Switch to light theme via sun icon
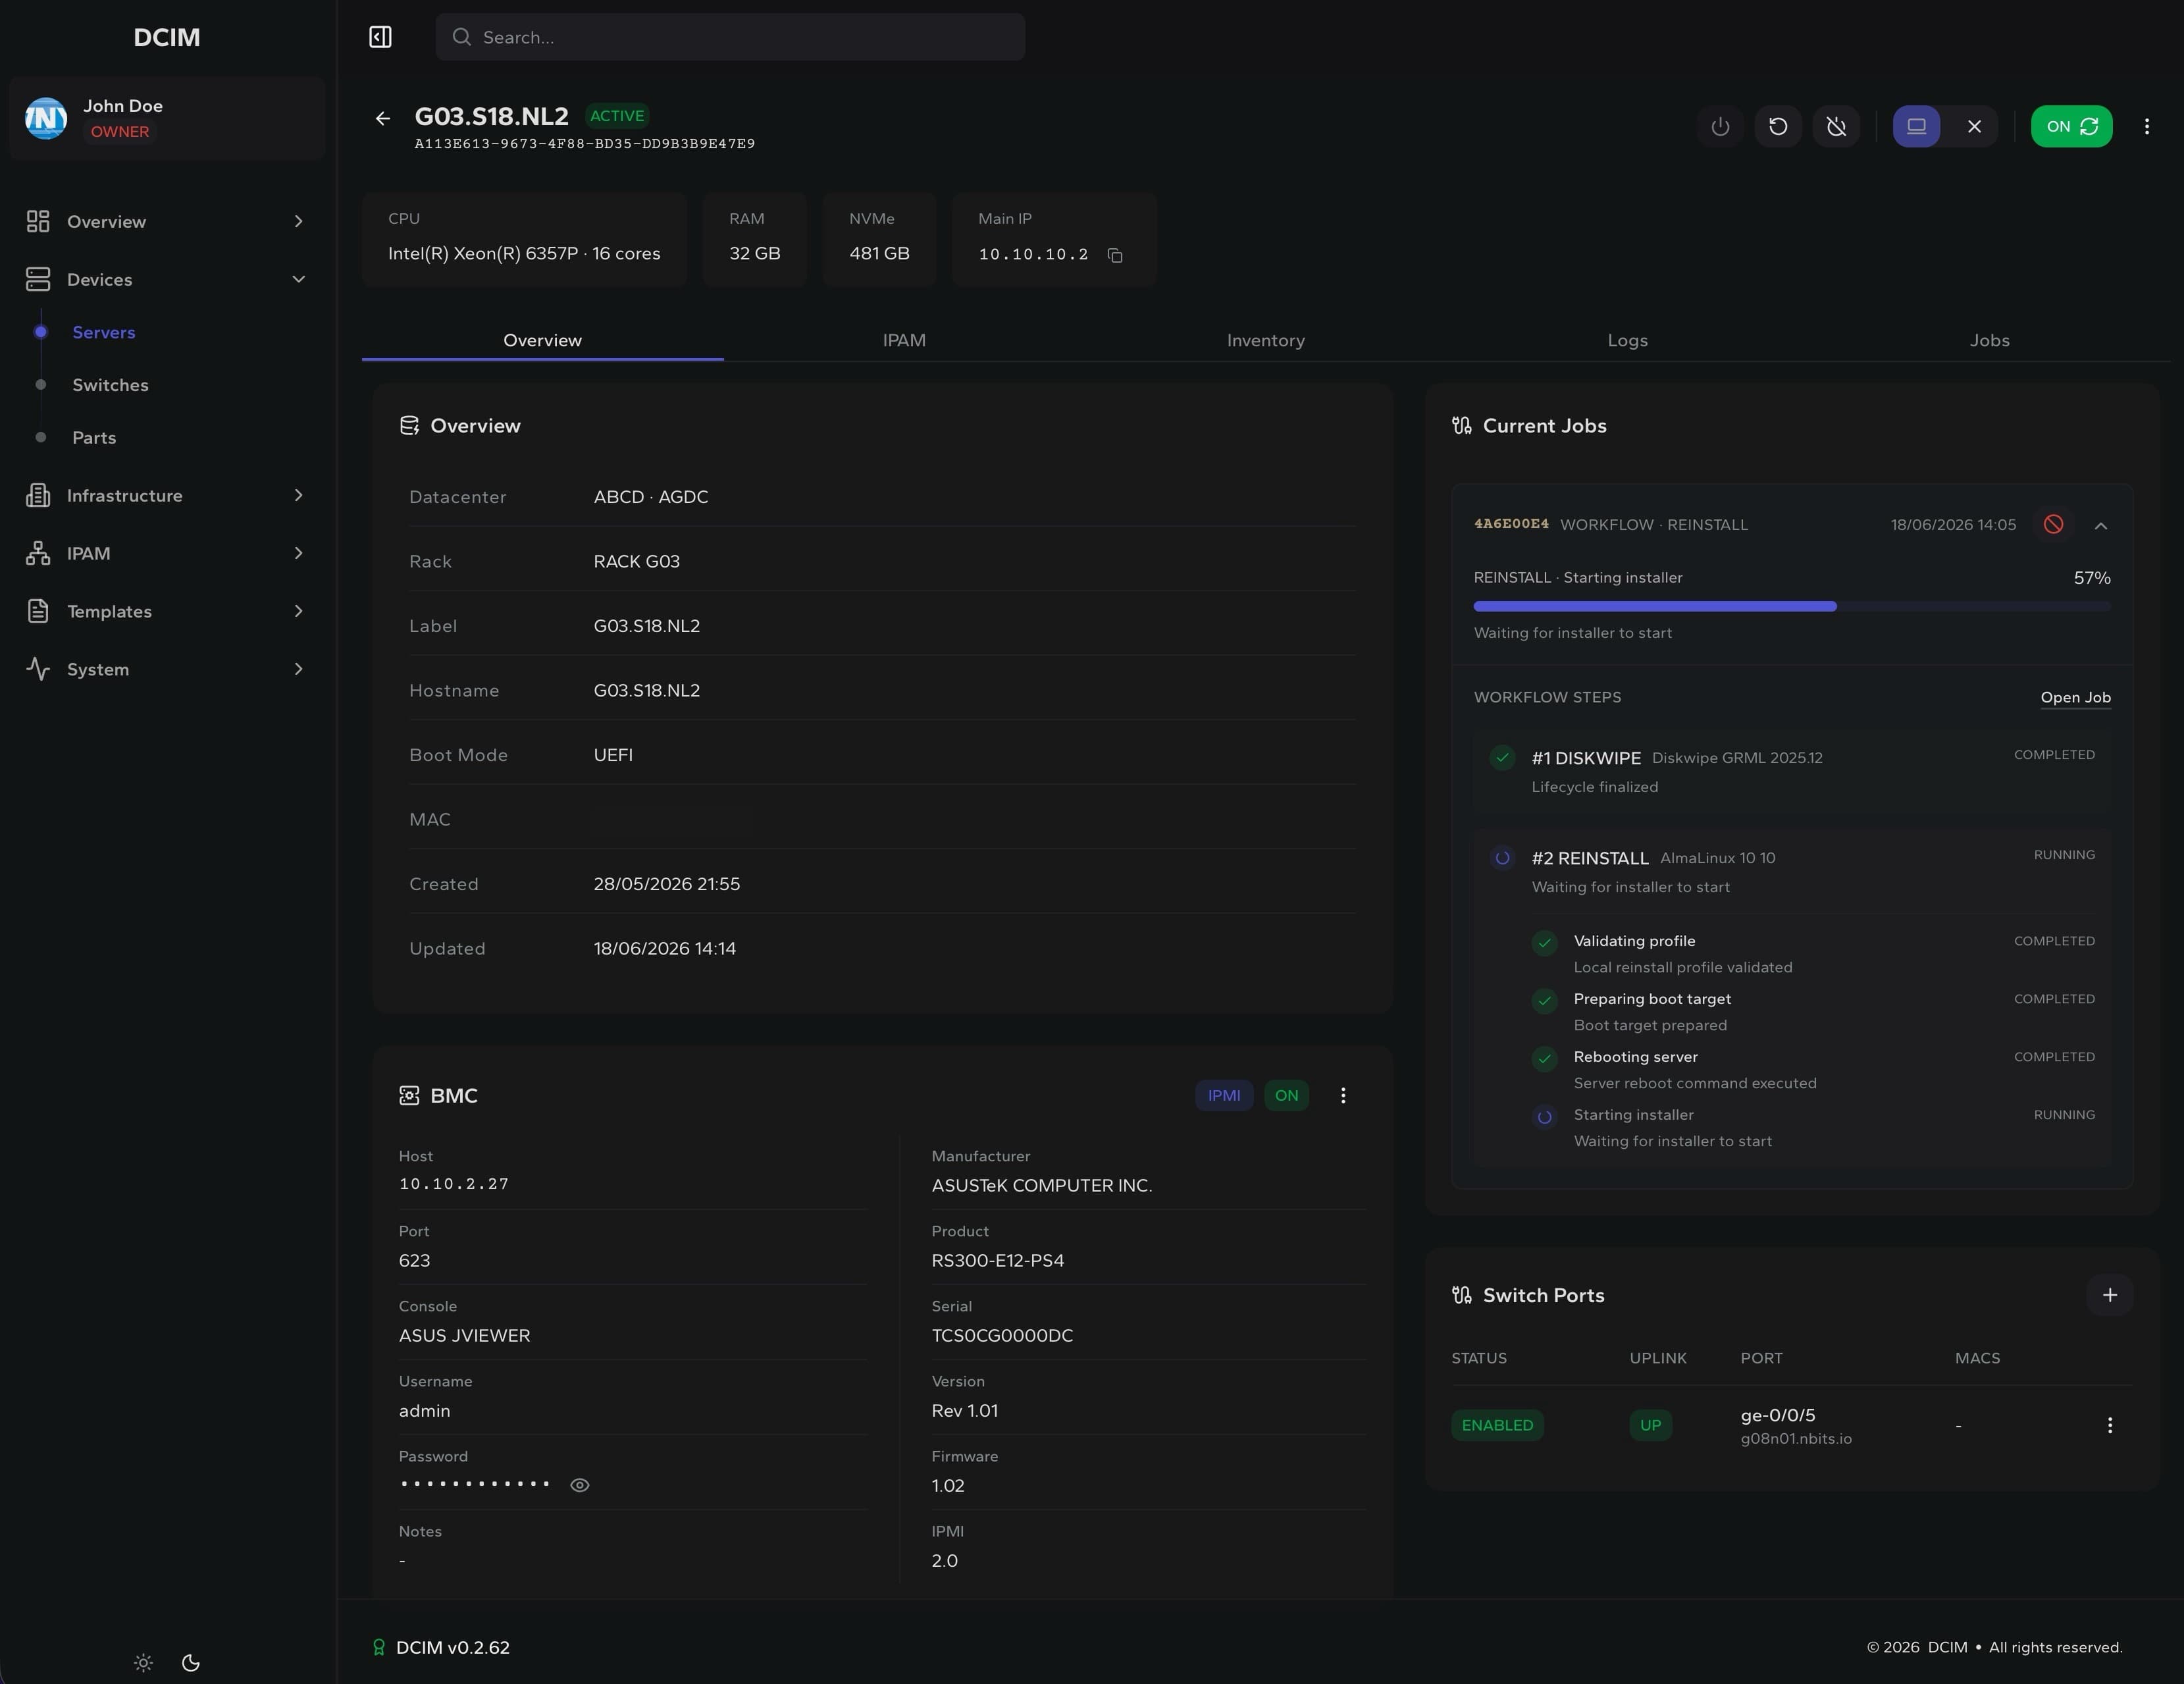The height and width of the screenshot is (1684, 2184). (x=143, y=1663)
